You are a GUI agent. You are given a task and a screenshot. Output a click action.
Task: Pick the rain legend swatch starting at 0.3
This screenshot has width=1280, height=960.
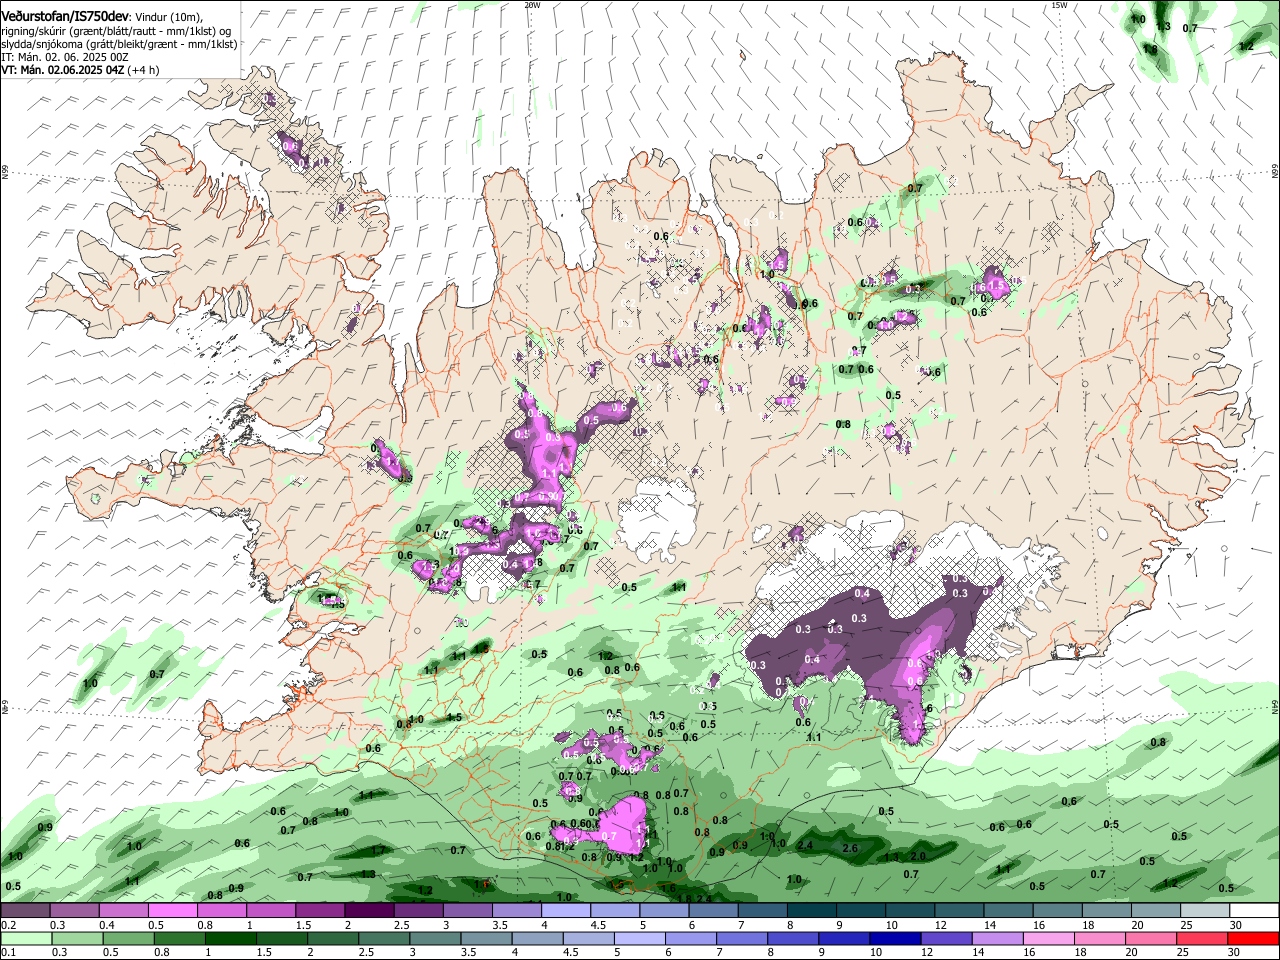click(x=77, y=938)
